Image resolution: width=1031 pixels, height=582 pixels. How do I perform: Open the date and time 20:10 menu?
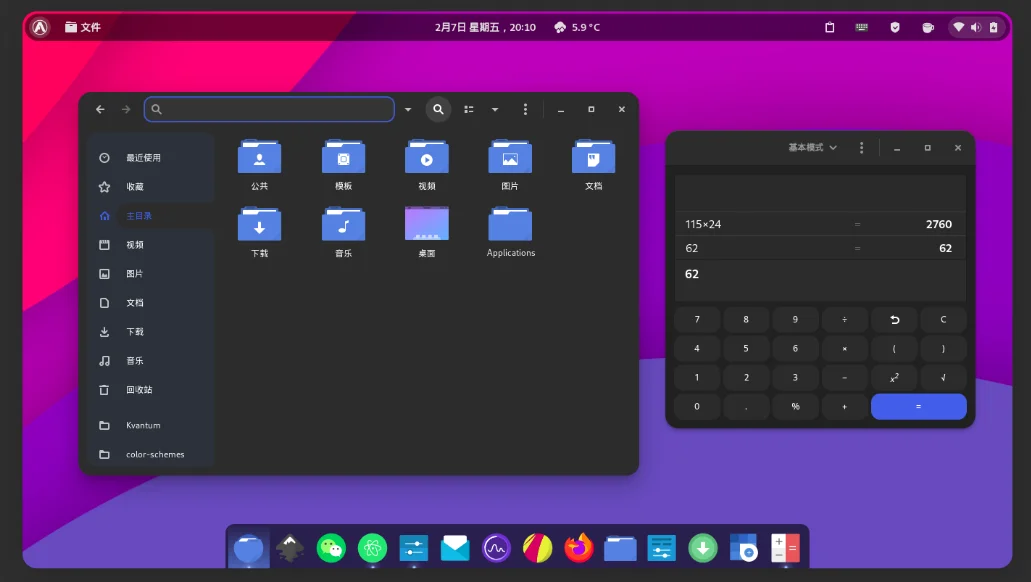tap(485, 27)
